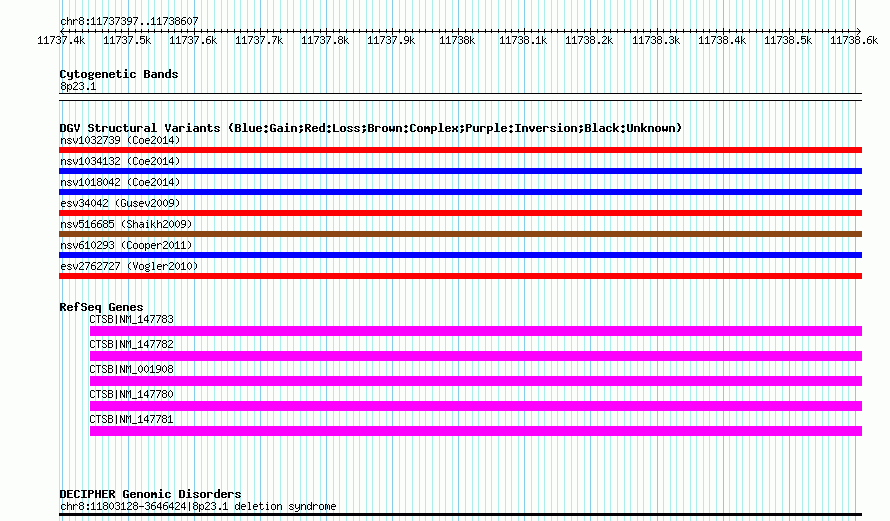This screenshot has width=890, height=521.
Task: Select the 11738.6k ruler tick label
Action: (854, 41)
